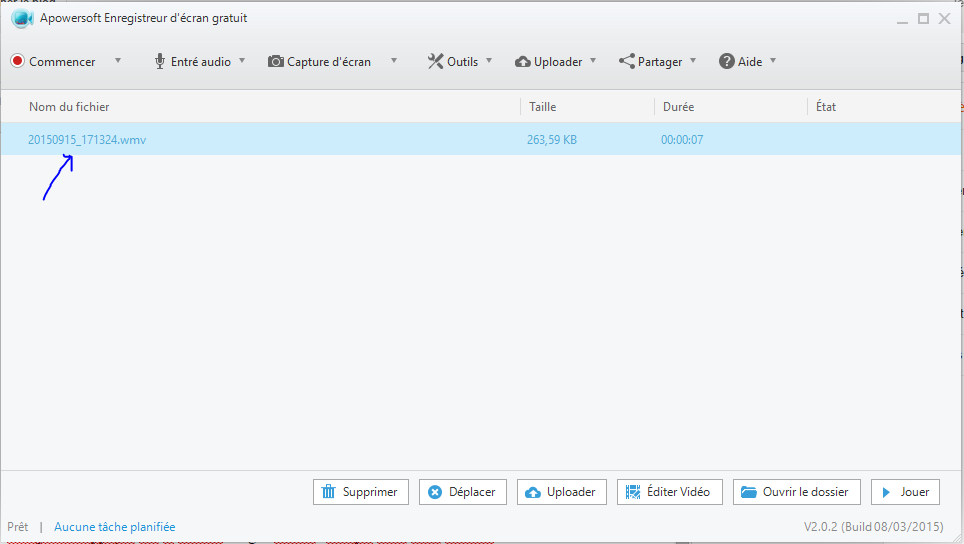Screen dimensions: 964x544
Task: Open the Outils menu label
Action: coord(462,61)
